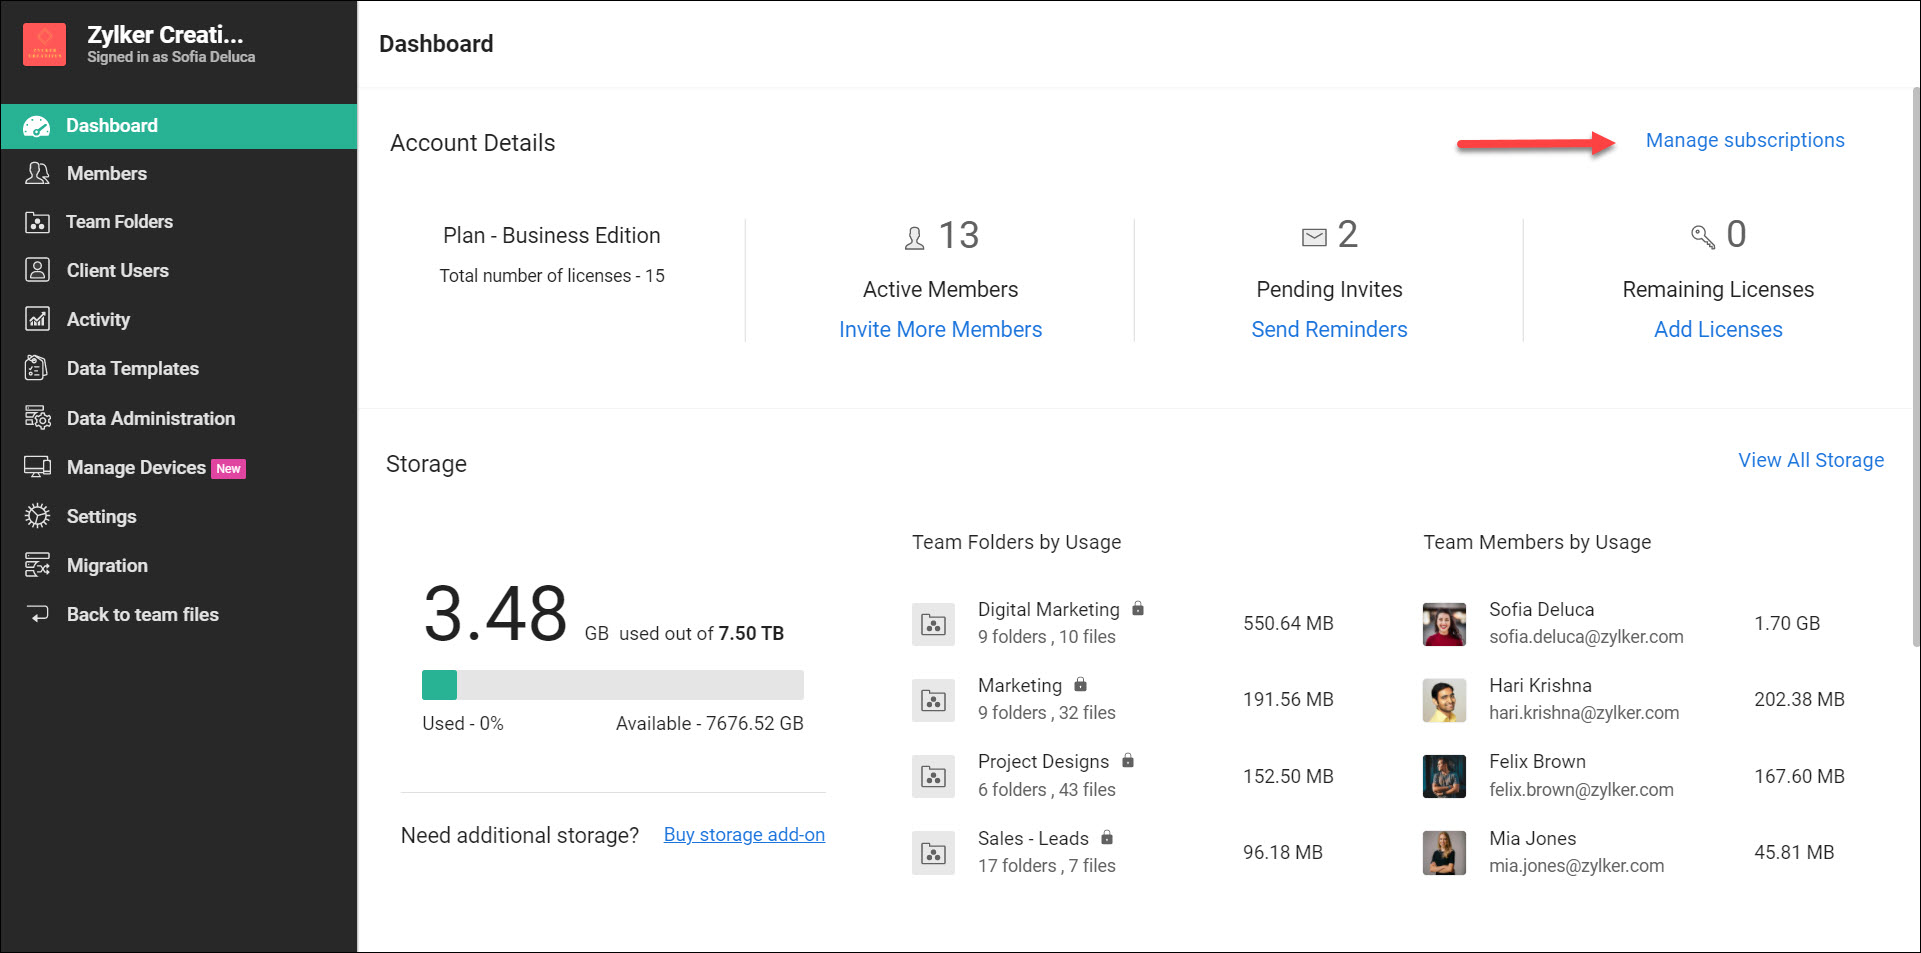Click the Digital Marketing folder icon
Image resolution: width=1921 pixels, height=953 pixels.
pos(933,625)
